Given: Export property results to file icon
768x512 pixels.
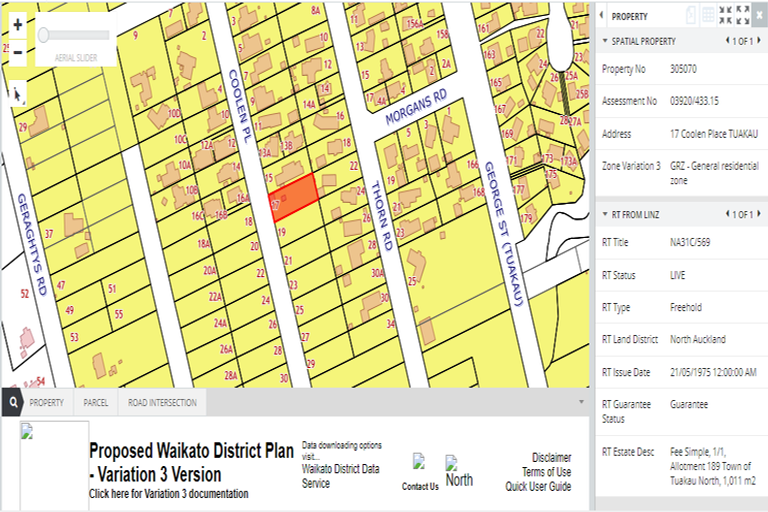Looking at the screenshot, I should click(x=690, y=15).
